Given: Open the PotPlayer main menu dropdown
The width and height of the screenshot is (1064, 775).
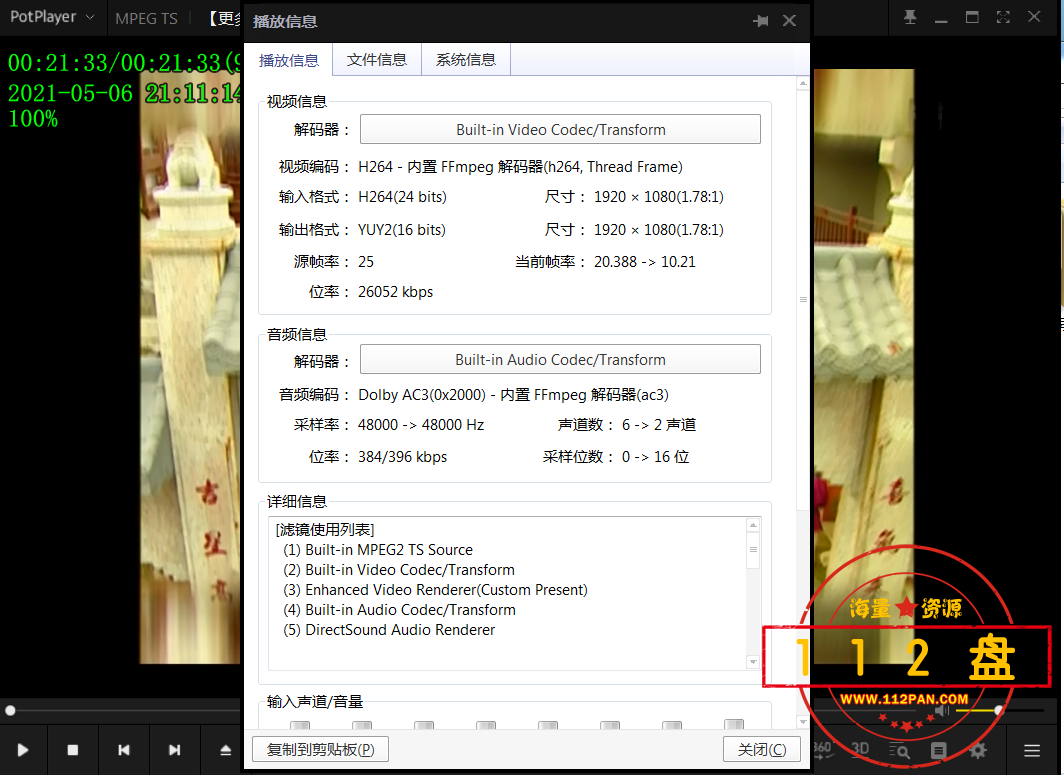Looking at the screenshot, I should [52, 17].
